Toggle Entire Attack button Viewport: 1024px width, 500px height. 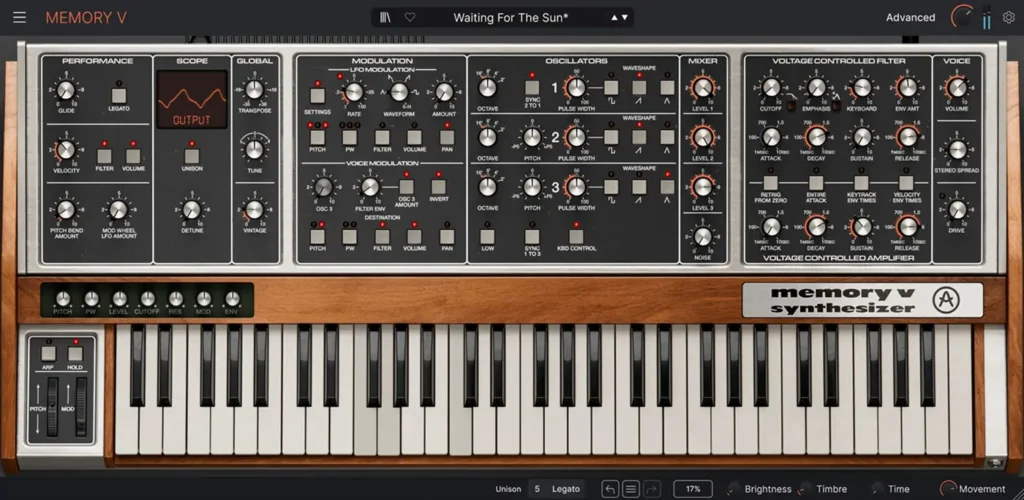coord(816,182)
